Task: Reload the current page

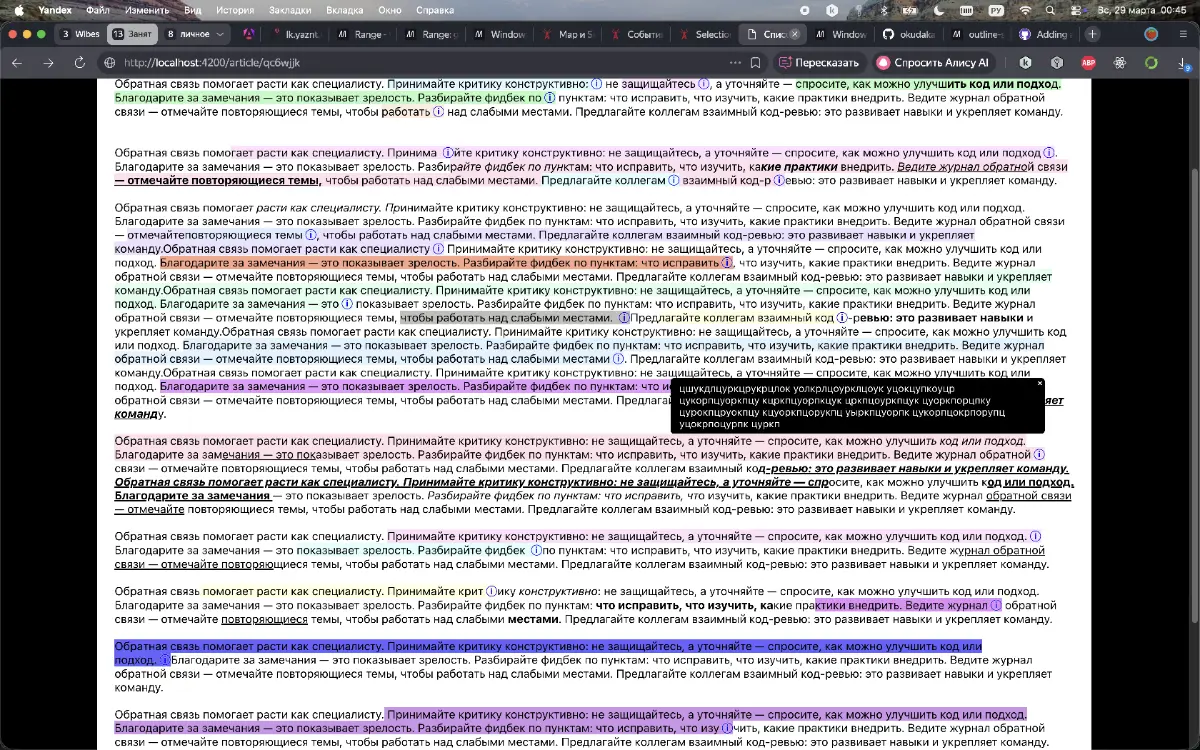Action: coord(79,62)
